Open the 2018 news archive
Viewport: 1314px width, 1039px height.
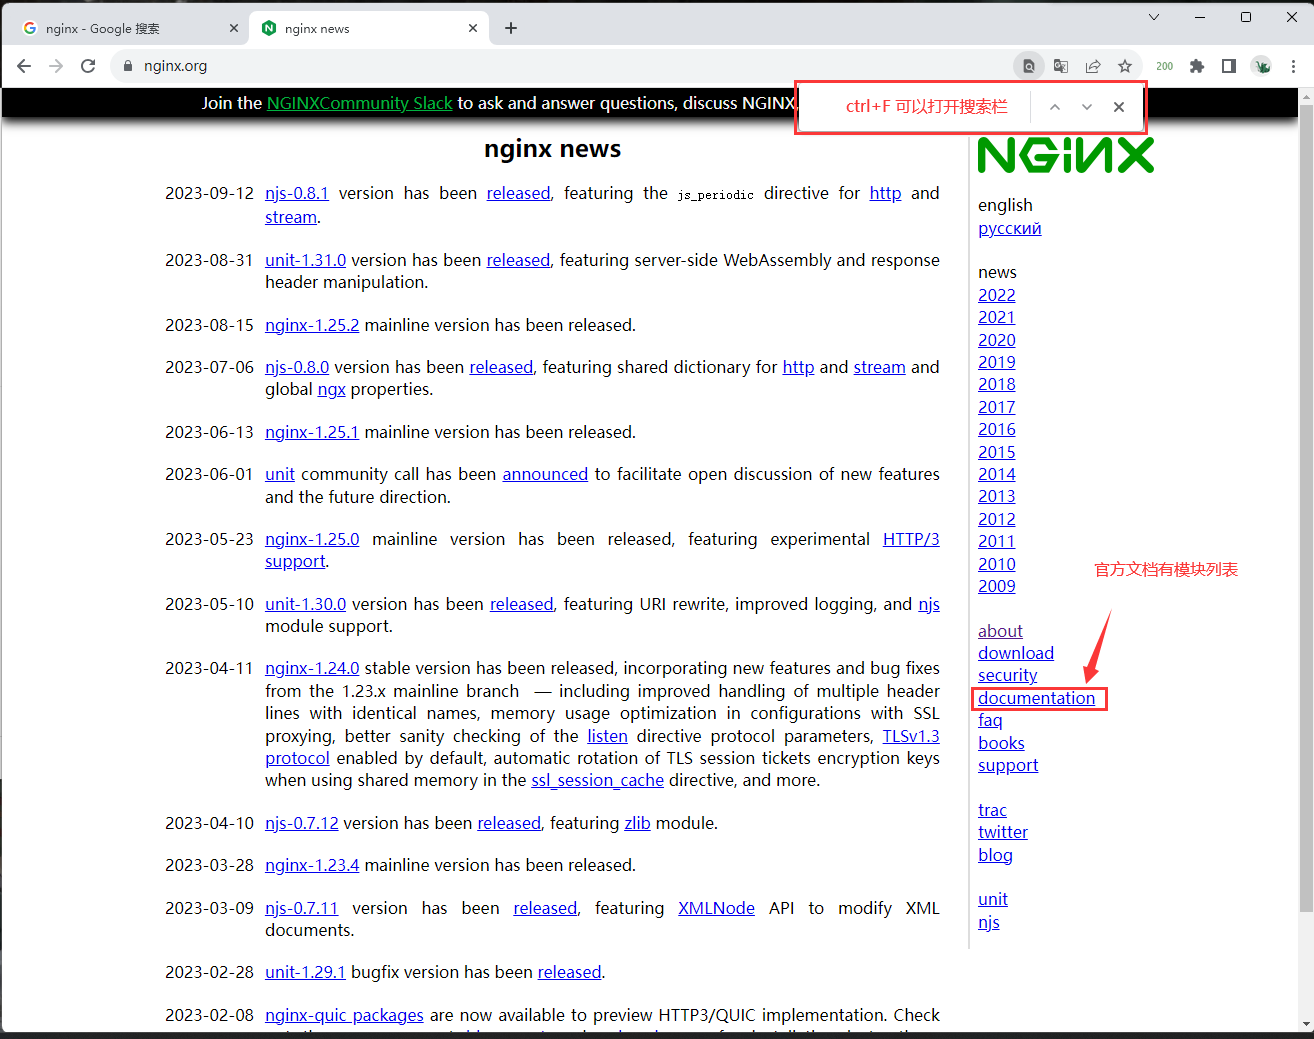[x=996, y=384]
